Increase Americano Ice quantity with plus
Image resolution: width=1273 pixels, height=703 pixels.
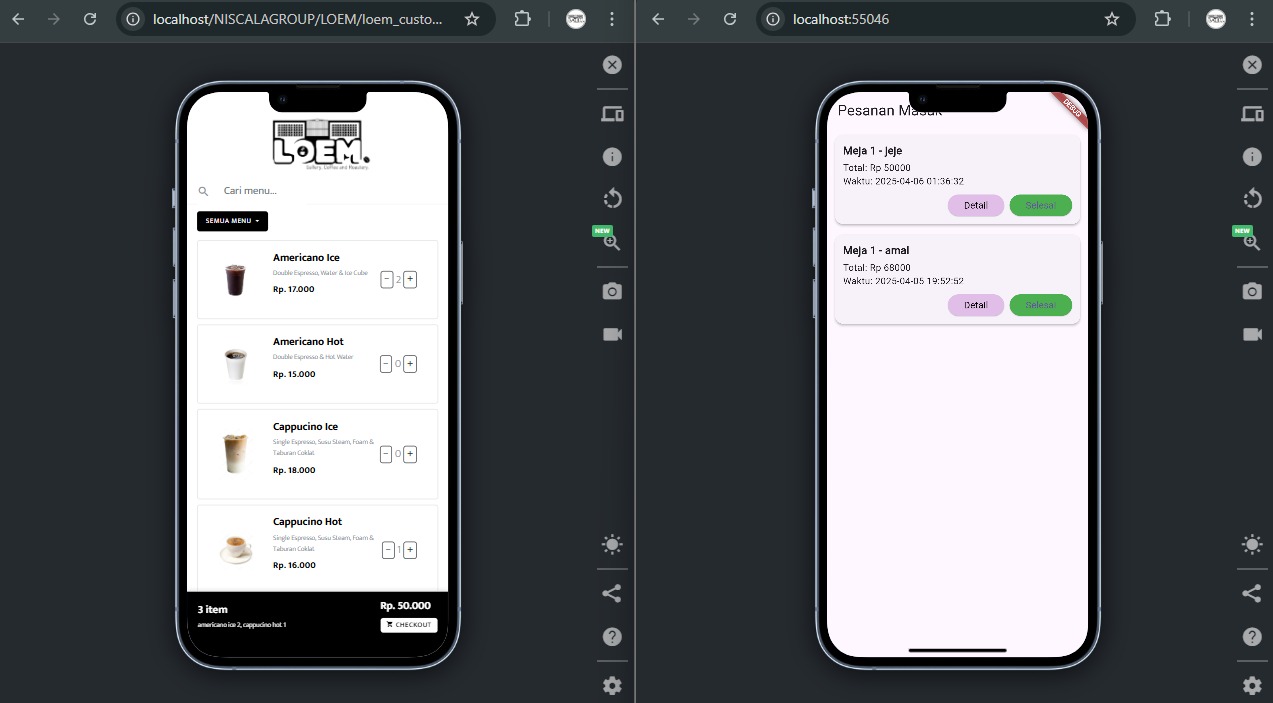tap(410, 280)
